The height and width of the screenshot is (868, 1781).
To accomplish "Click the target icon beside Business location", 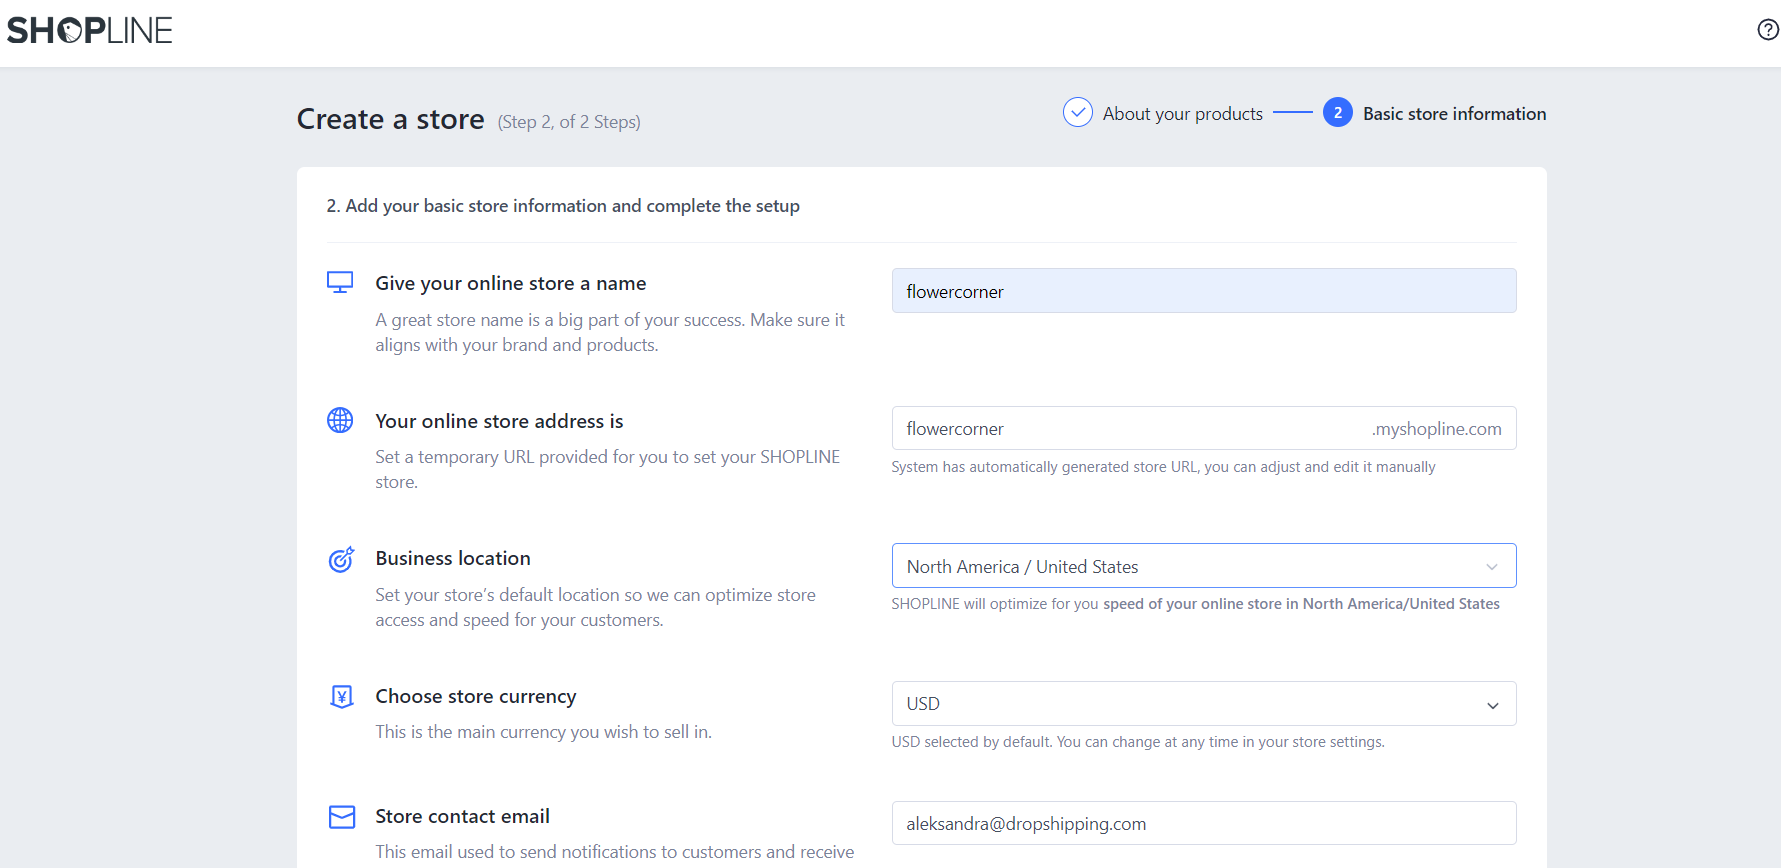I will (341, 559).
